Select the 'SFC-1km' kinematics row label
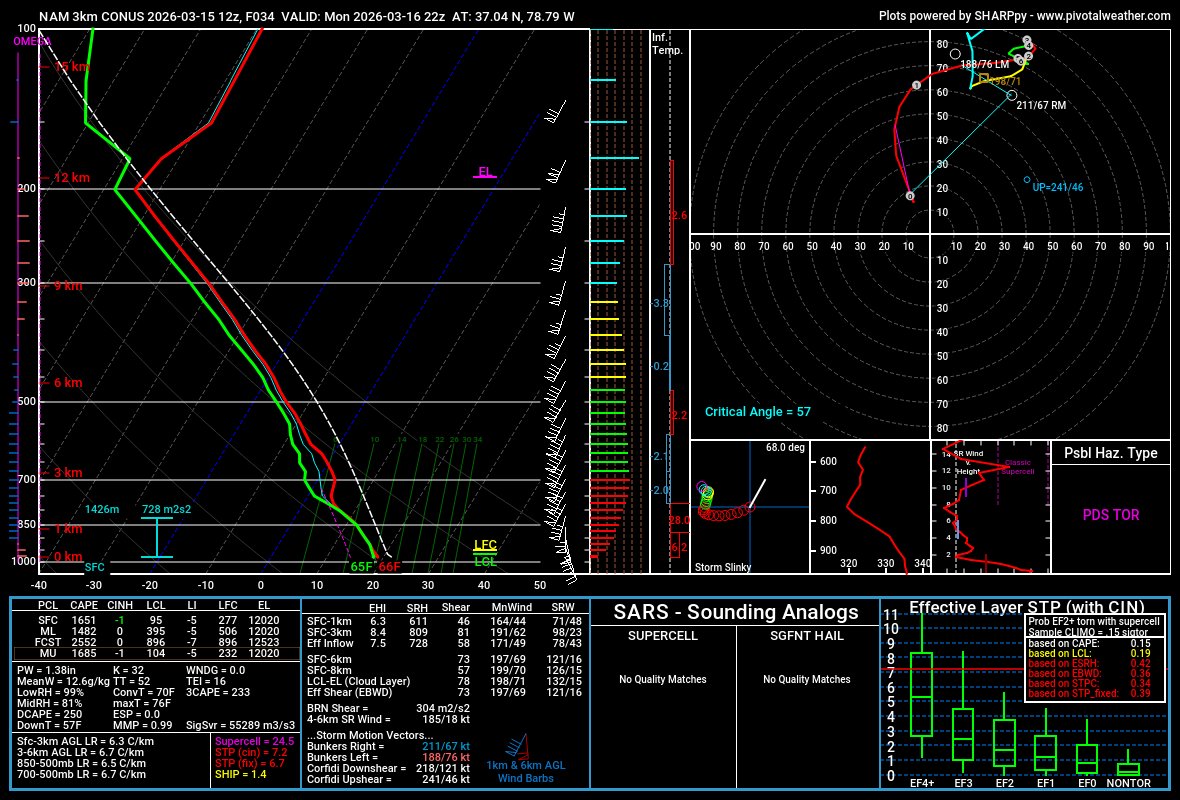Image resolution: width=1180 pixels, height=800 pixels. coord(329,621)
